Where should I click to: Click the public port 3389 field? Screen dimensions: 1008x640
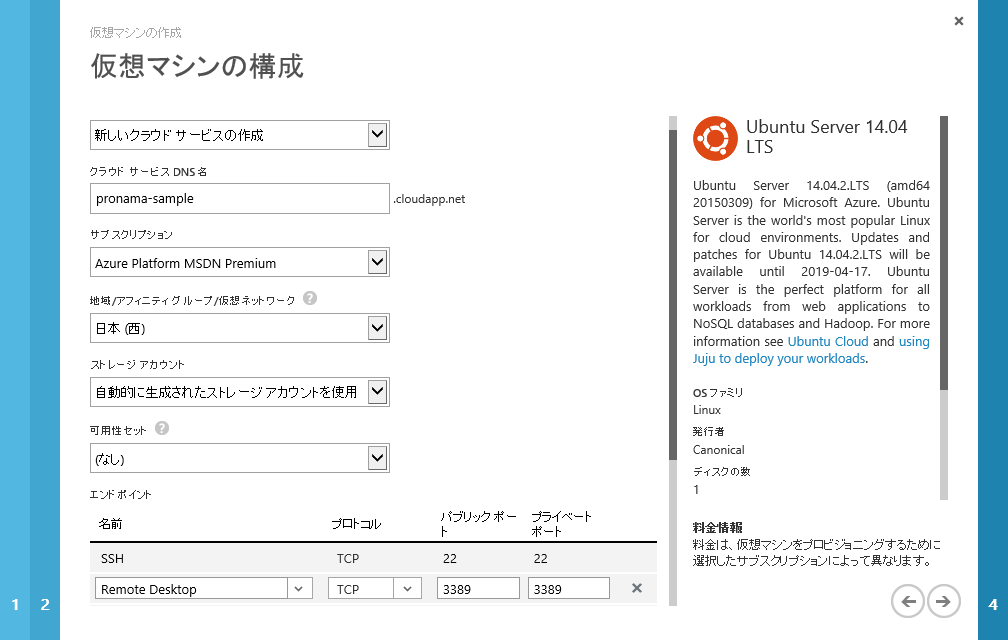click(x=478, y=589)
